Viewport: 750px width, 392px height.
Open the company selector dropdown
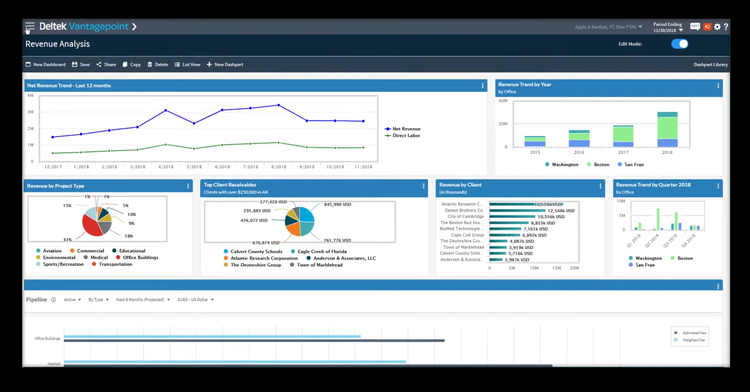(x=608, y=27)
